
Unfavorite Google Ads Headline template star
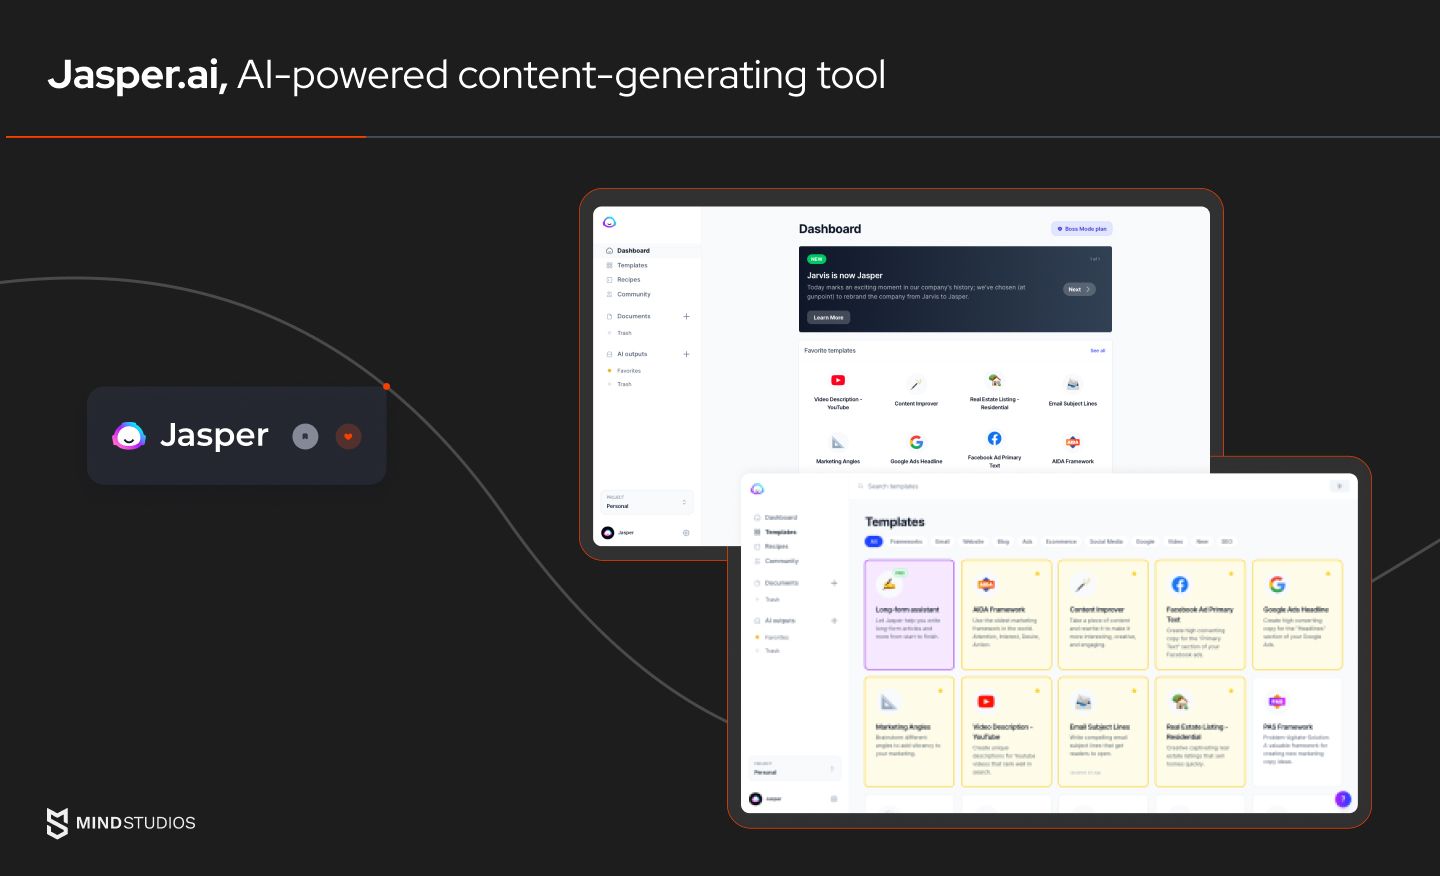[1328, 574]
